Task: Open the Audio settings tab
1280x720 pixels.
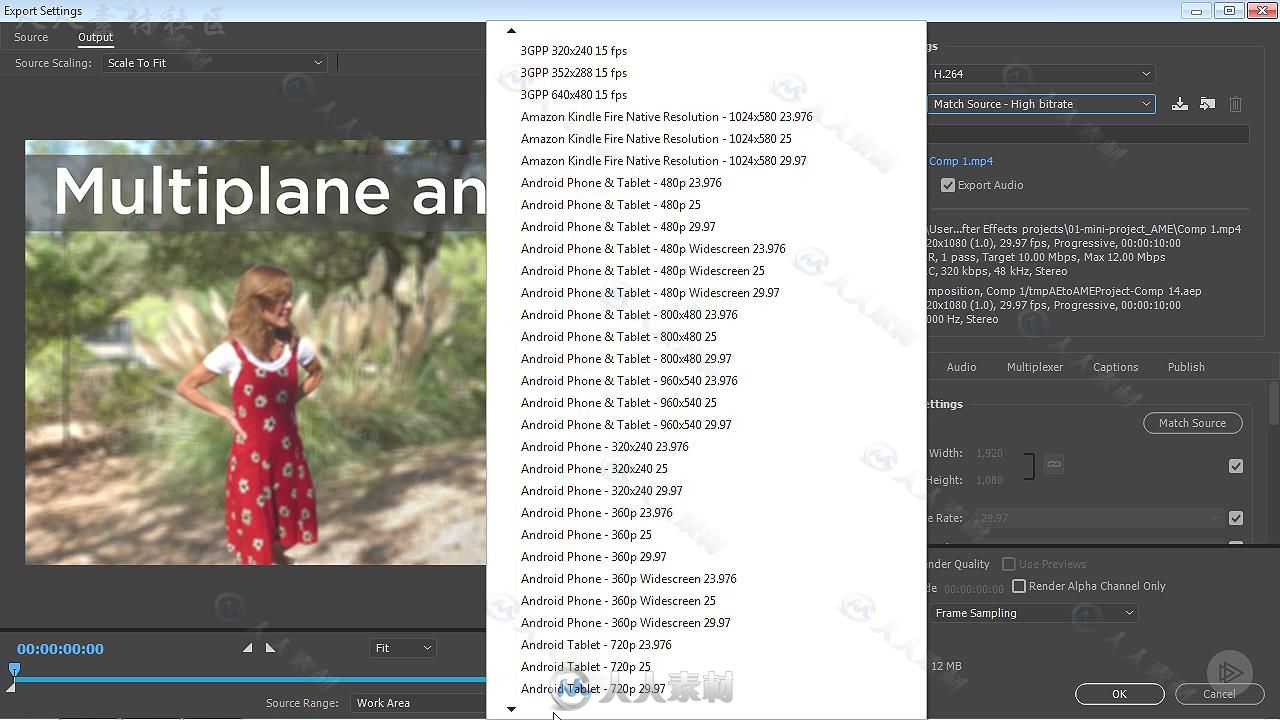Action: pyautogui.click(x=961, y=367)
